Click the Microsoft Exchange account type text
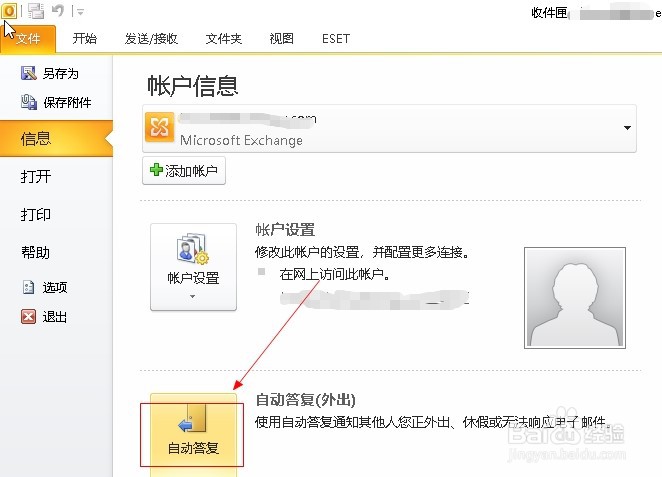 tap(241, 140)
